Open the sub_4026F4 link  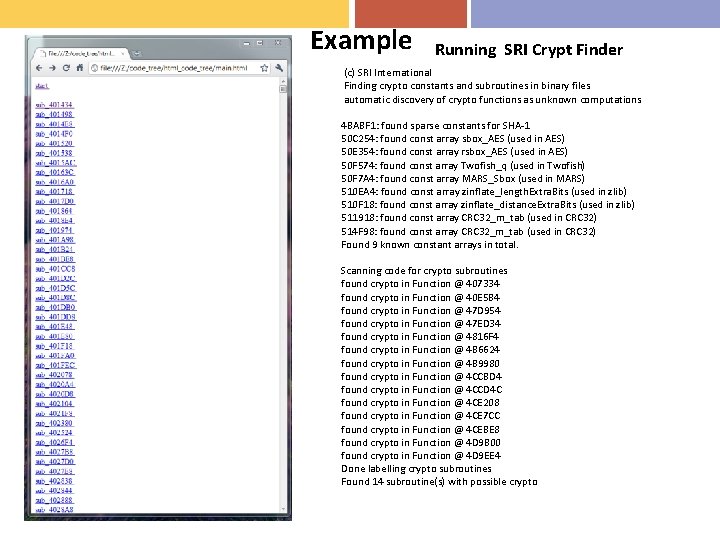(x=55, y=442)
